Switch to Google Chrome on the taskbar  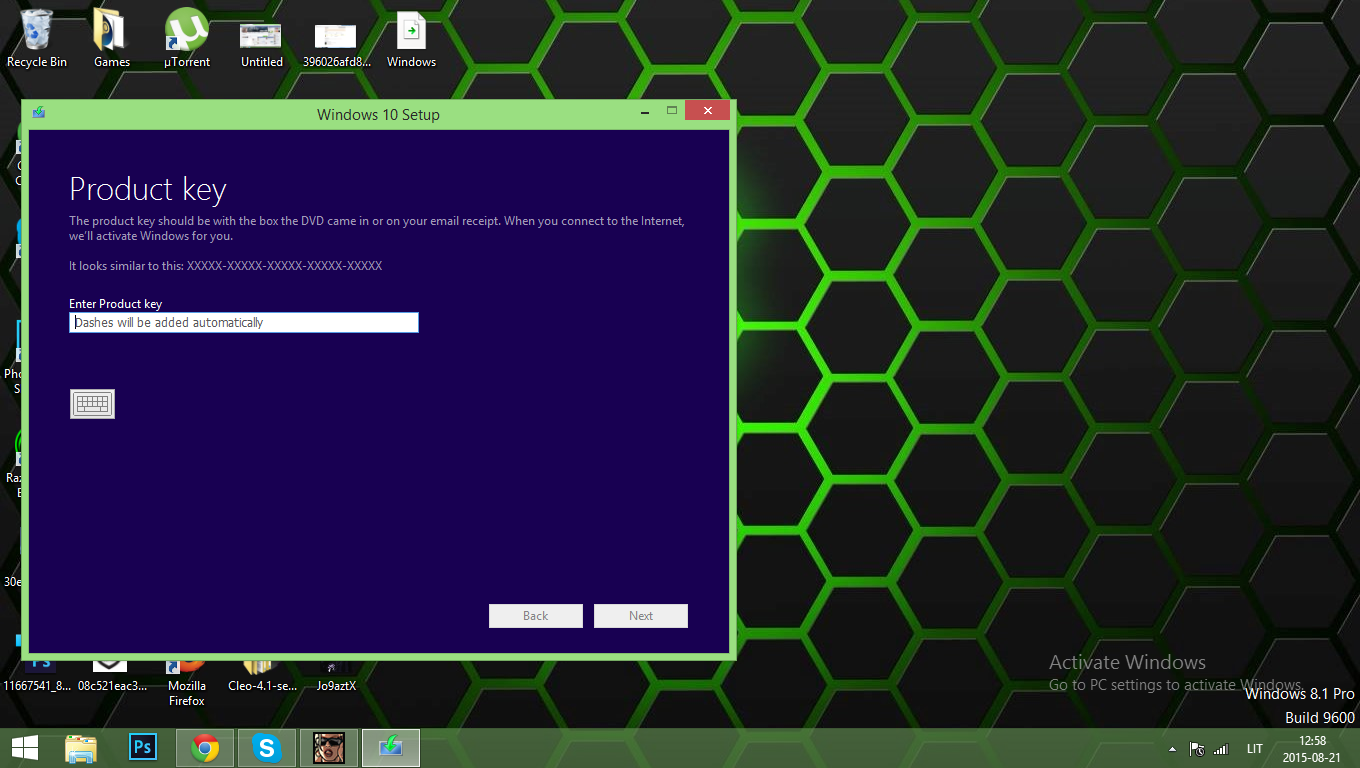click(x=205, y=748)
